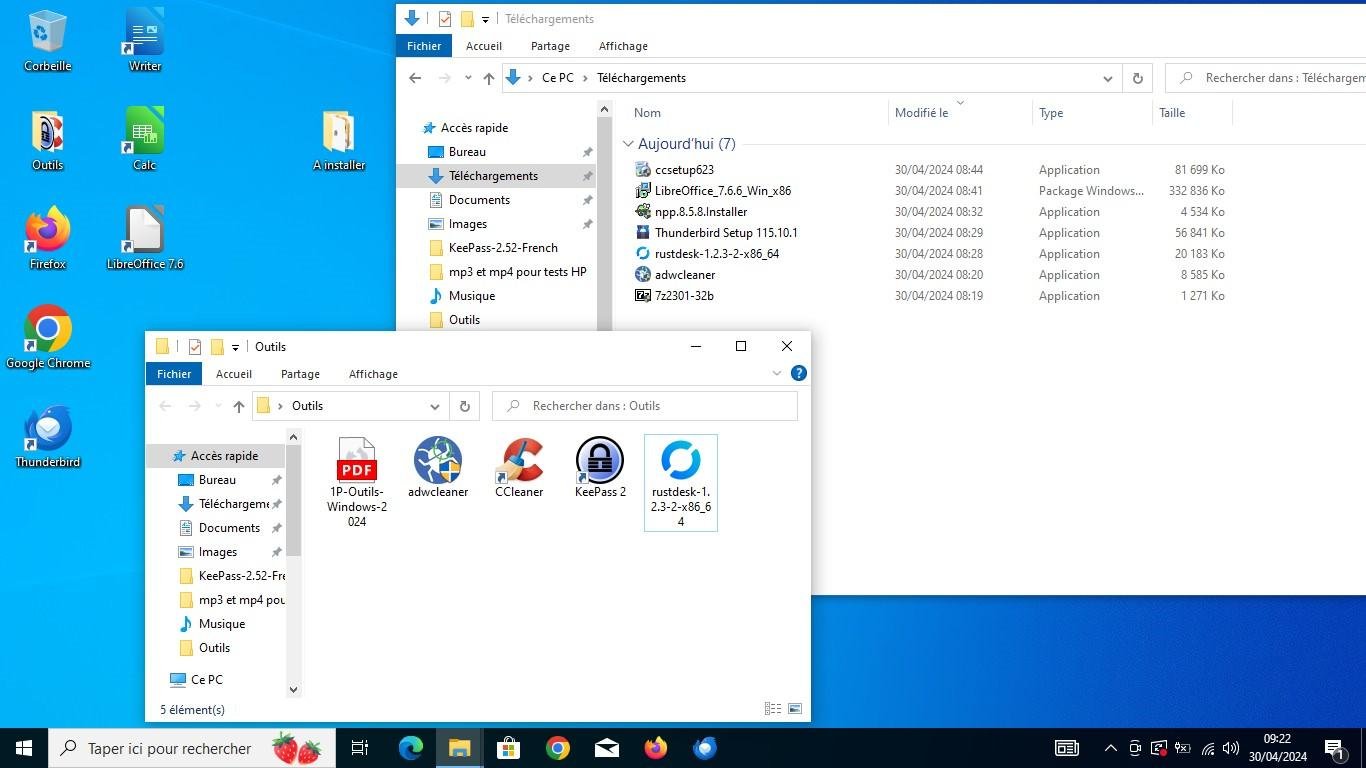Open the Writer desktop shortcut
The height and width of the screenshot is (768, 1366).
pyautogui.click(x=145, y=40)
